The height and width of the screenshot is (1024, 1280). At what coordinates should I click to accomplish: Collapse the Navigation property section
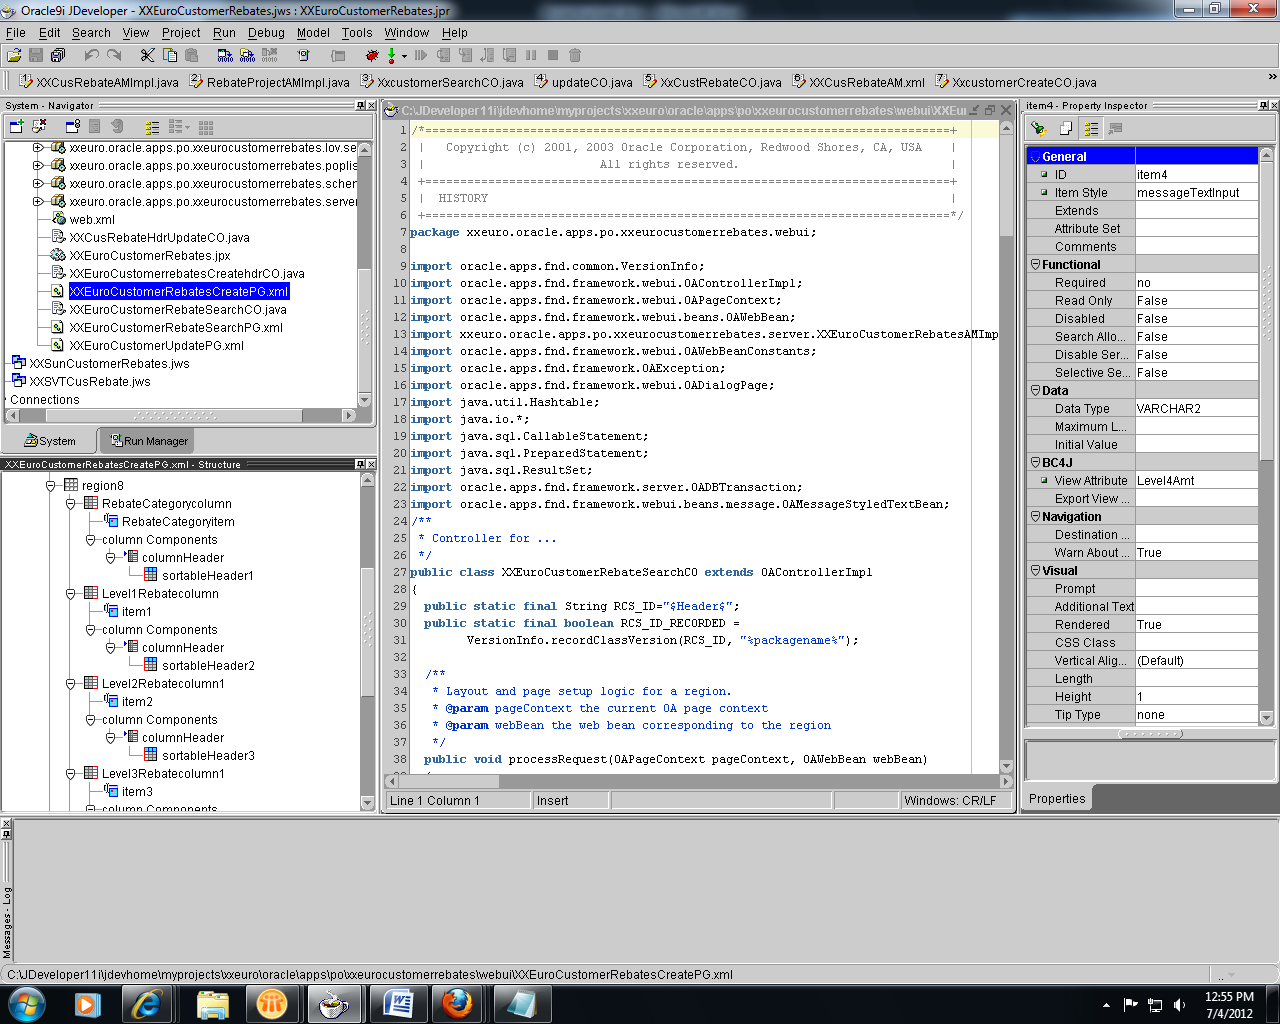[1036, 516]
